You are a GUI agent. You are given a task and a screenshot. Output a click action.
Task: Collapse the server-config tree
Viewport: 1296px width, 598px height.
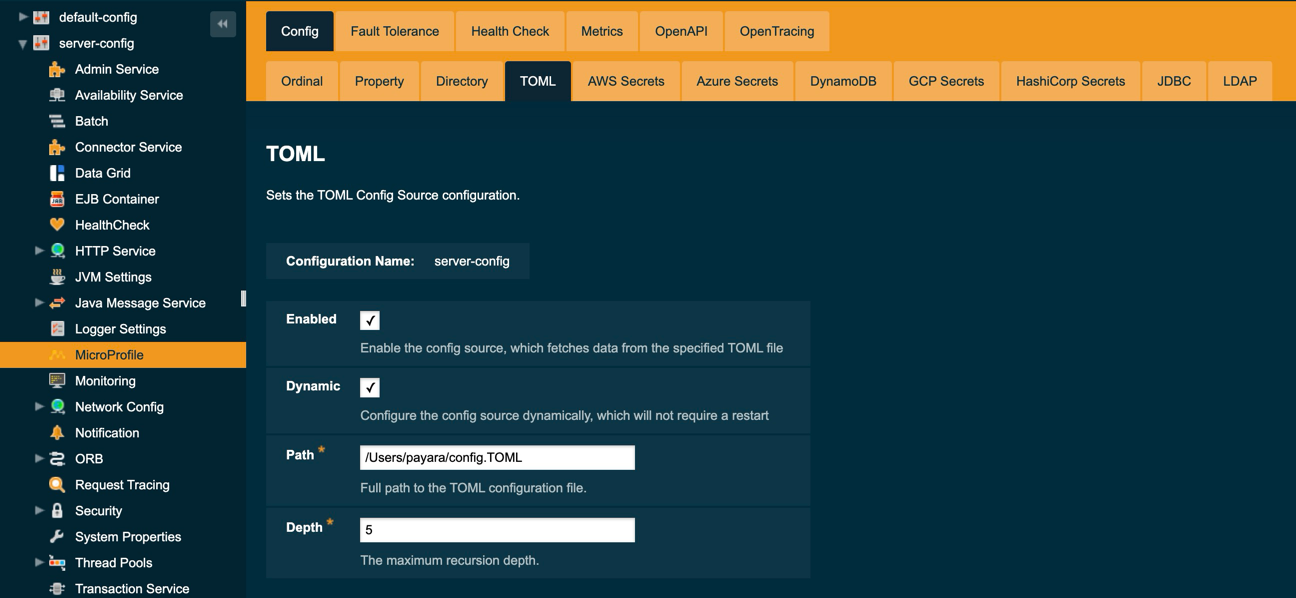pos(22,43)
